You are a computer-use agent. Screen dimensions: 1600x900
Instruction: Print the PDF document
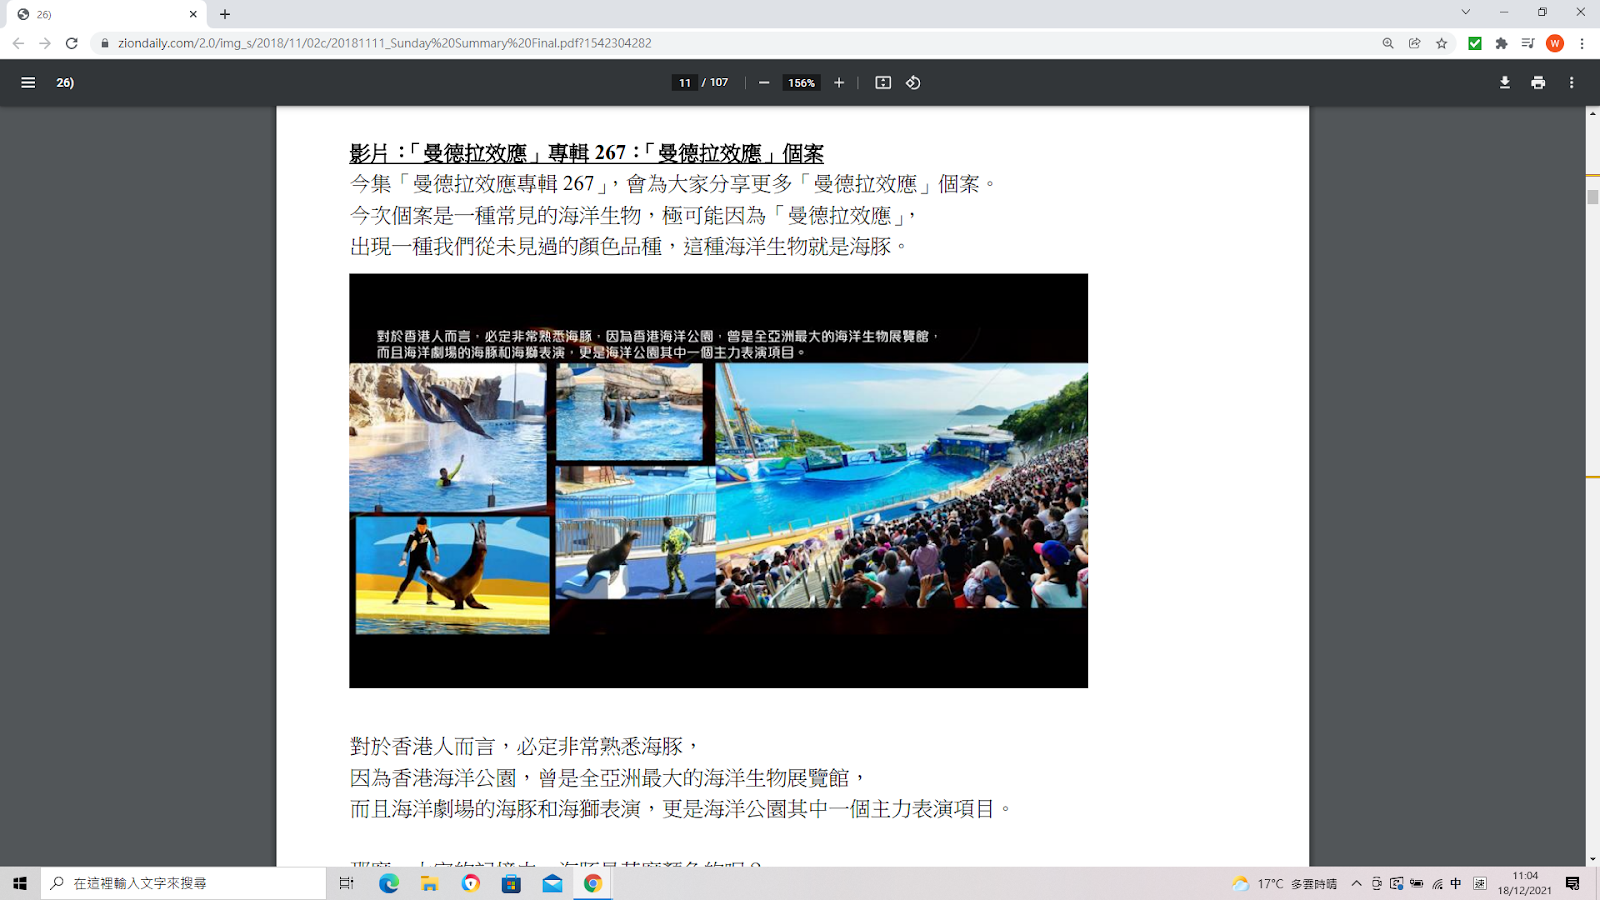1538,83
